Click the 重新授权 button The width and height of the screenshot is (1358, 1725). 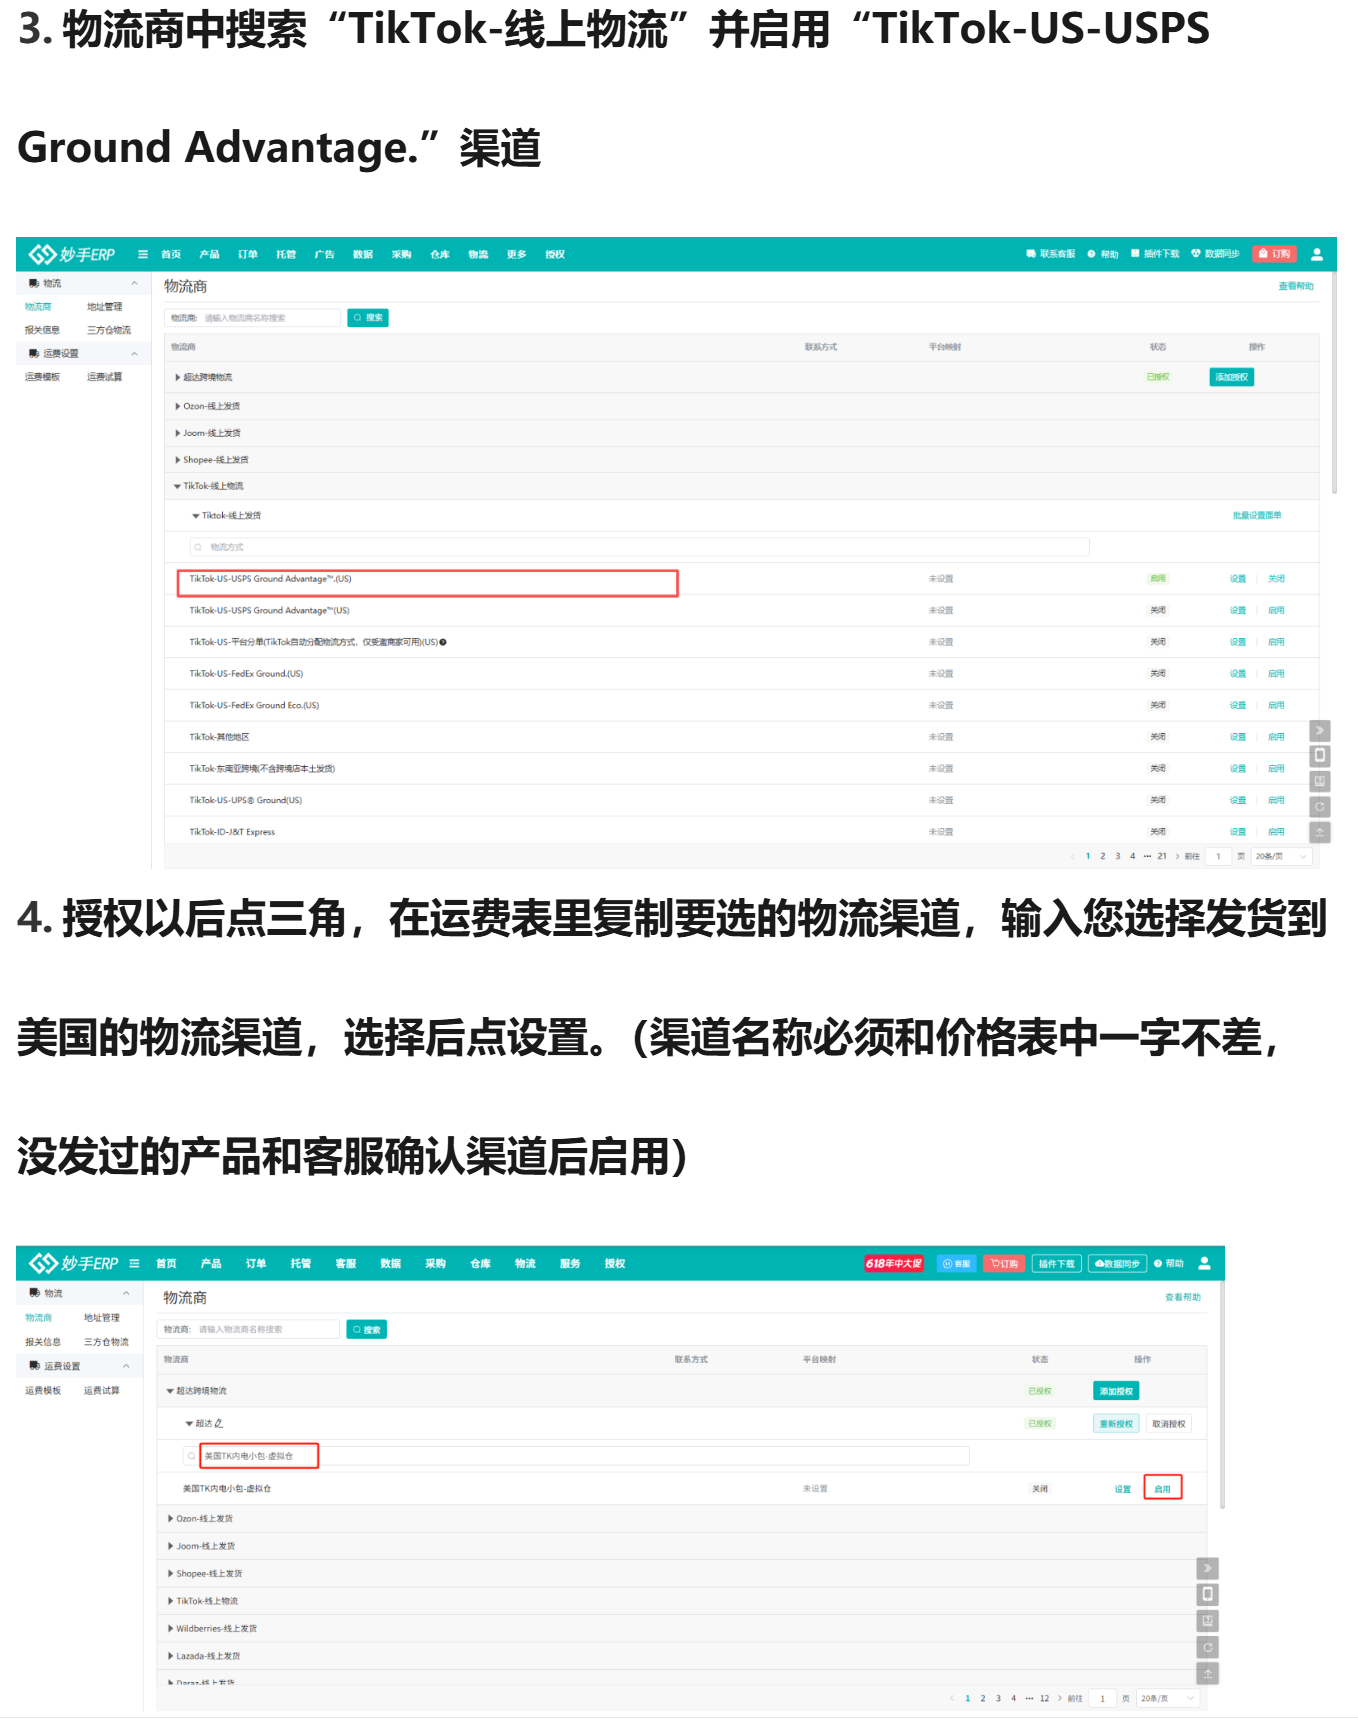(x=1115, y=1423)
